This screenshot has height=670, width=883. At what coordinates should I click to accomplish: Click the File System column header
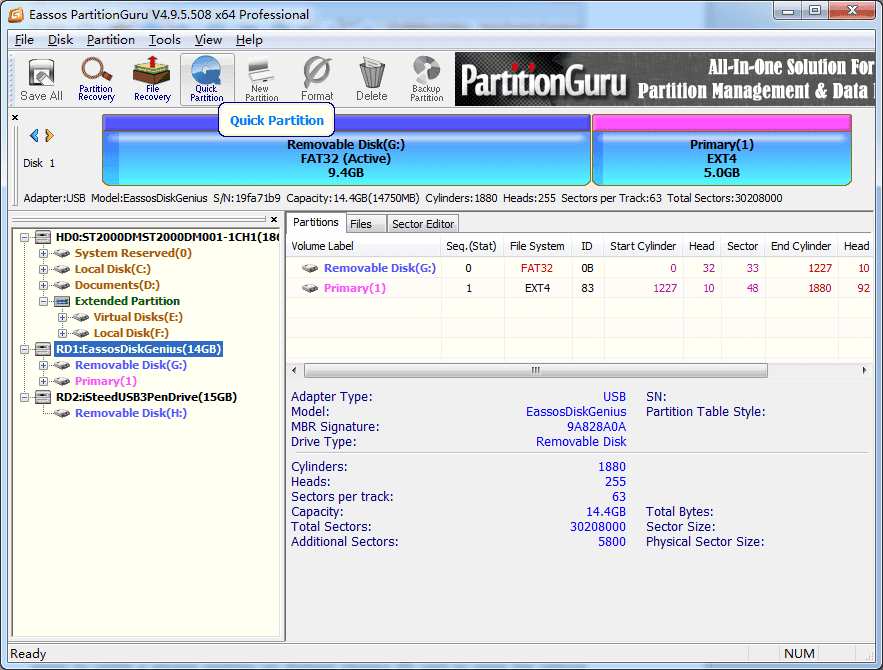click(x=537, y=246)
